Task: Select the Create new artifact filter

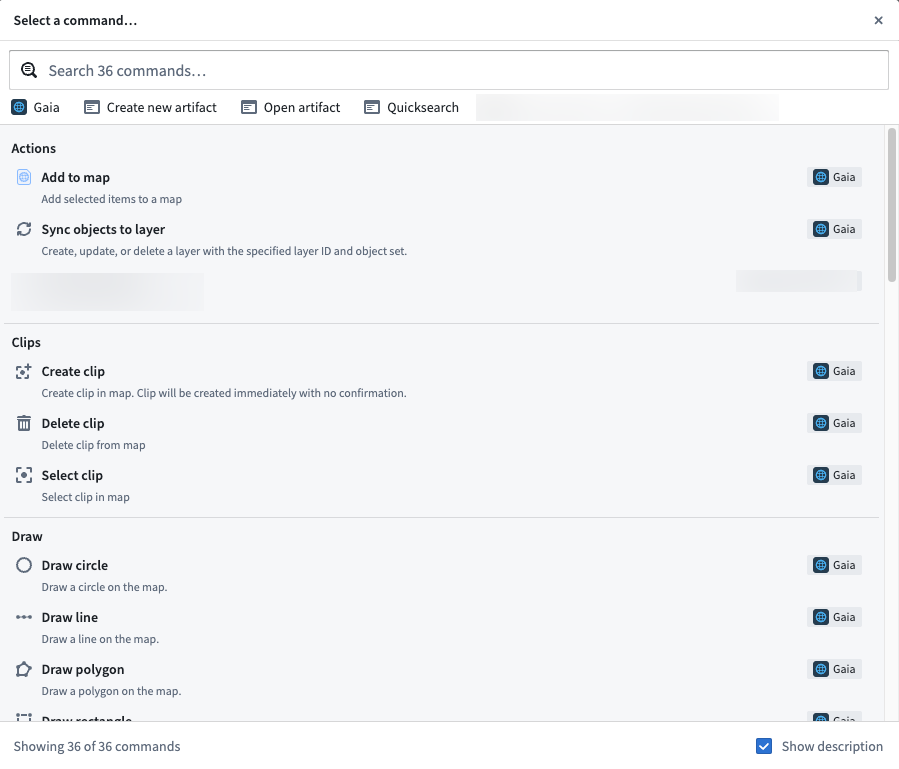Action: pyautogui.click(x=150, y=107)
